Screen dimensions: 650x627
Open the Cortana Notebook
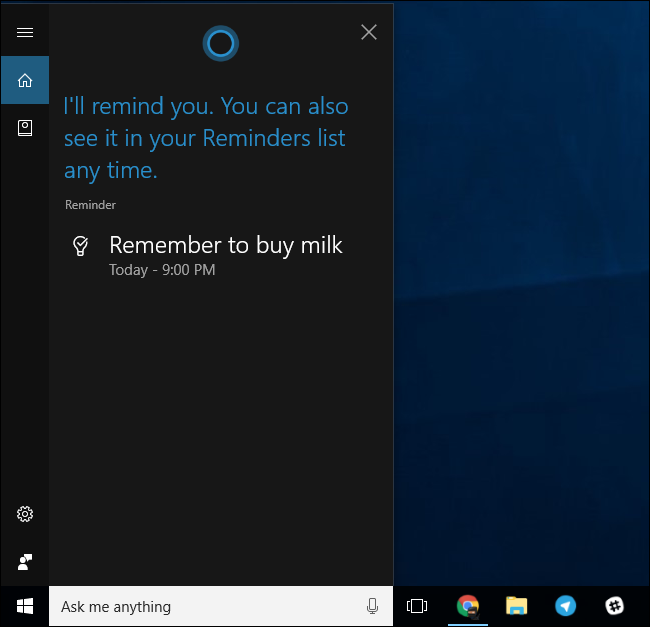click(25, 128)
